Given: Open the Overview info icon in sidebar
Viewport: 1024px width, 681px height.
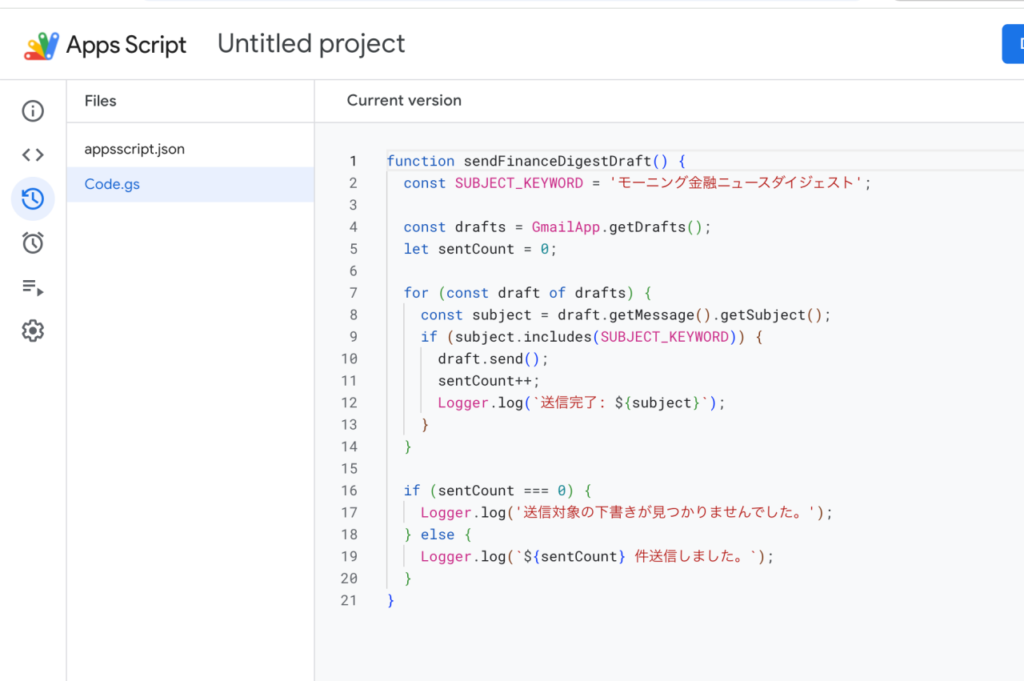Looking at the screenshot, I should (x=33, y=111).
